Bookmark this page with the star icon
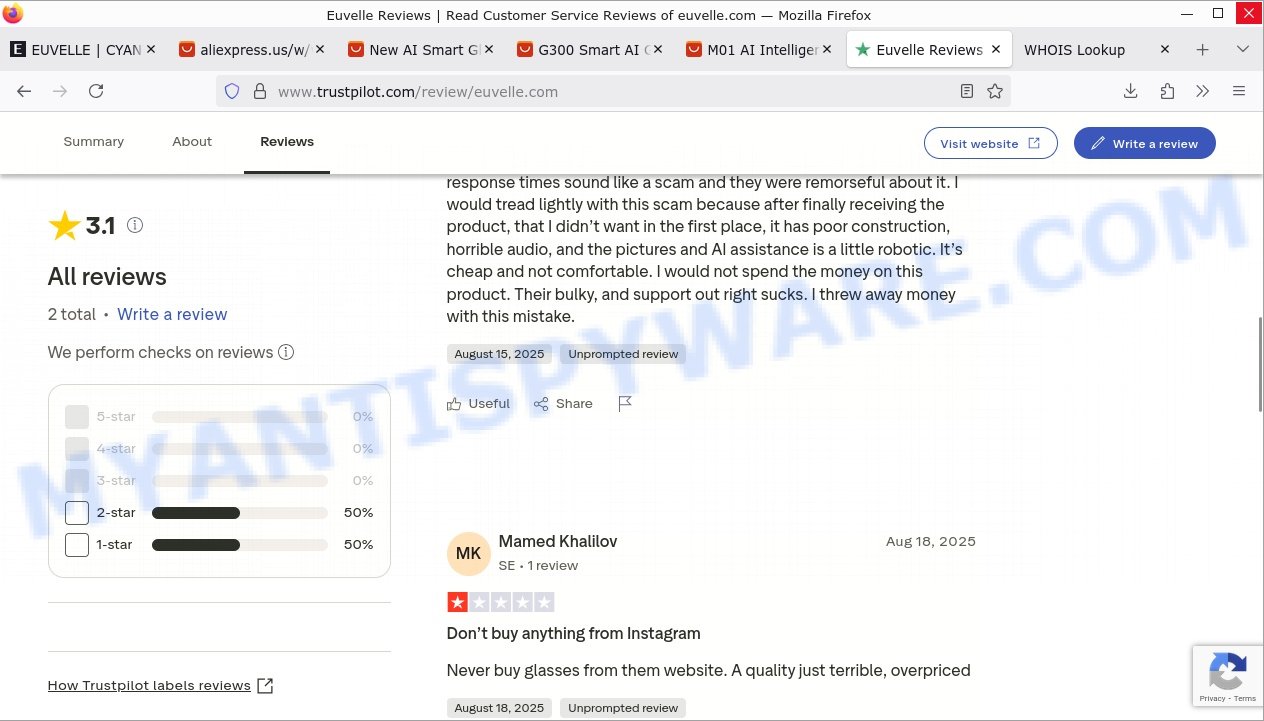The image size is (1264, 721). pyautogui.click(x=995, y=91)
